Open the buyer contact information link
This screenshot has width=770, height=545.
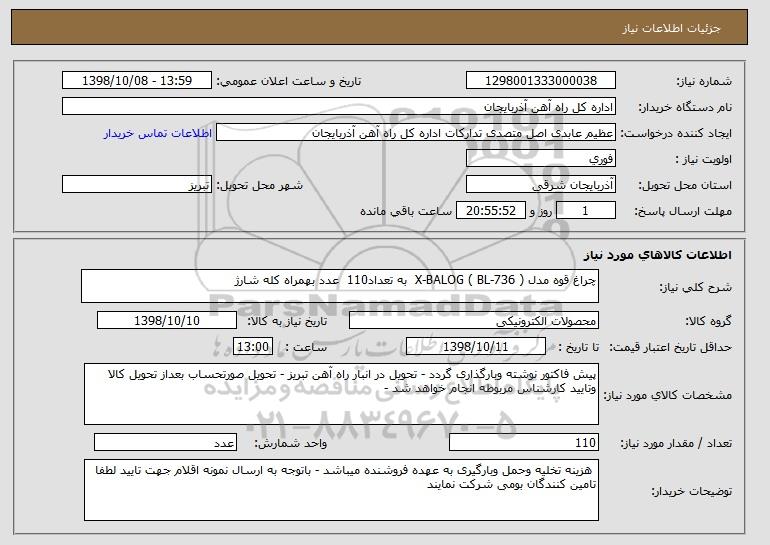pos(158,134)
